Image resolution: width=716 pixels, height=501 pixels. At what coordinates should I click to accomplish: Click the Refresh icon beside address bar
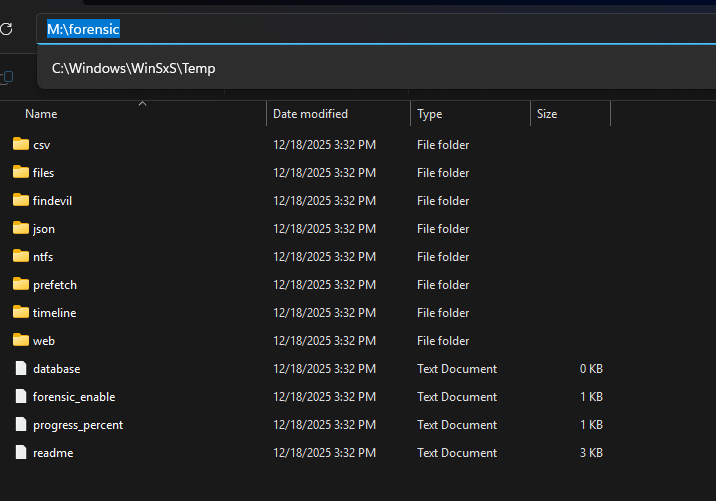(6, 29)
